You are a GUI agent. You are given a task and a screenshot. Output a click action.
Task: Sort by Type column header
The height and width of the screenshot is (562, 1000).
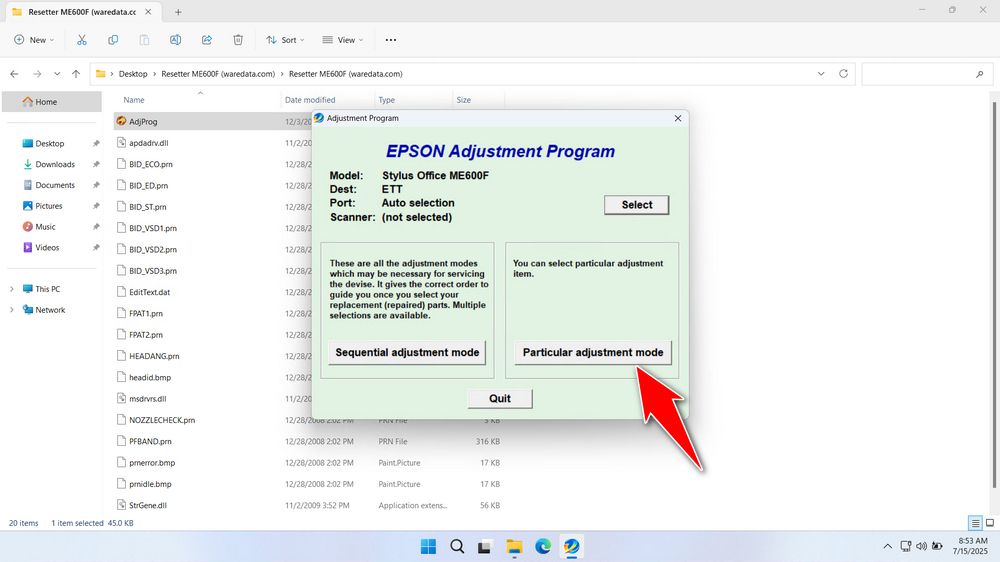386,100
